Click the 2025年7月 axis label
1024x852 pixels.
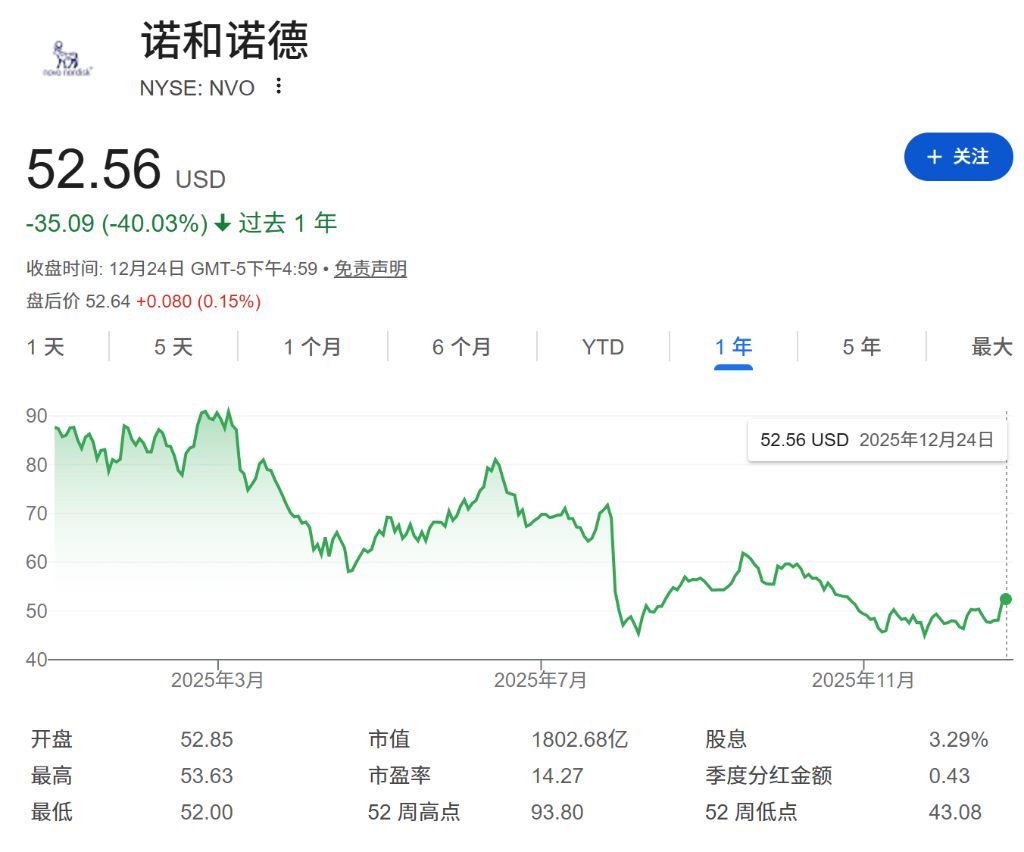(540, 681)
